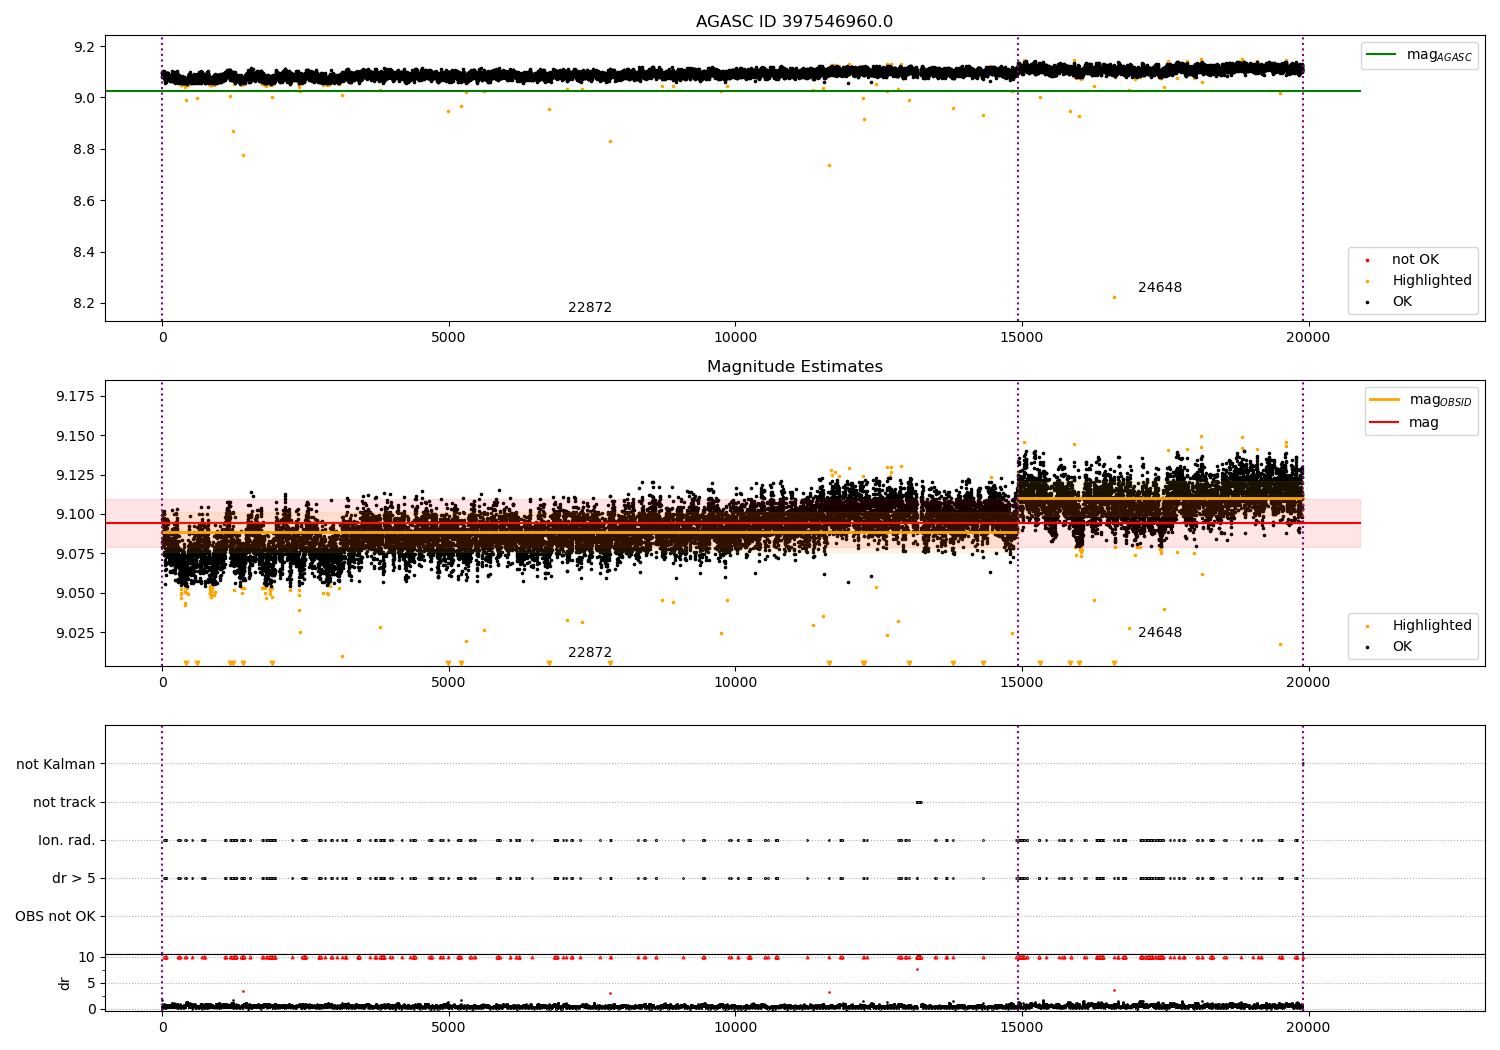This screenshot has width=1500, height=1050.
Task: Click x-axis tick "10000" under the Magnitude Estimates plot
Action: [735, 683]
